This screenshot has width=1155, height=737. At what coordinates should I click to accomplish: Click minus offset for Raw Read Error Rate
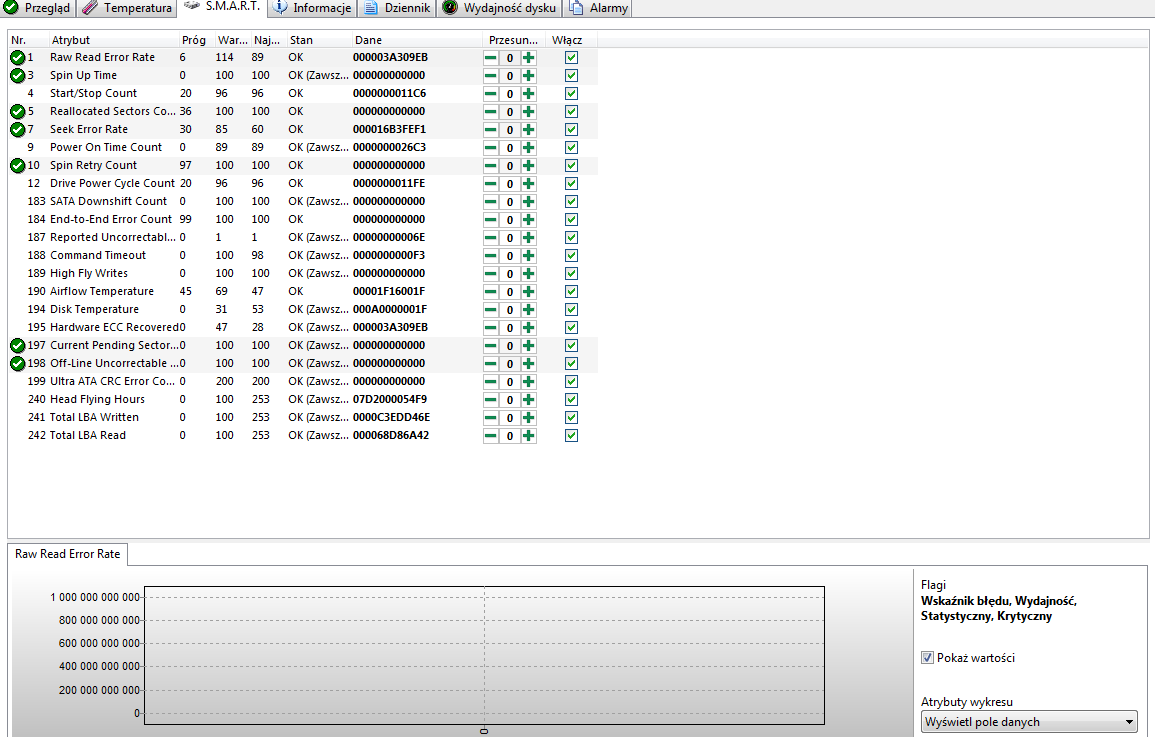coord(491,57)
